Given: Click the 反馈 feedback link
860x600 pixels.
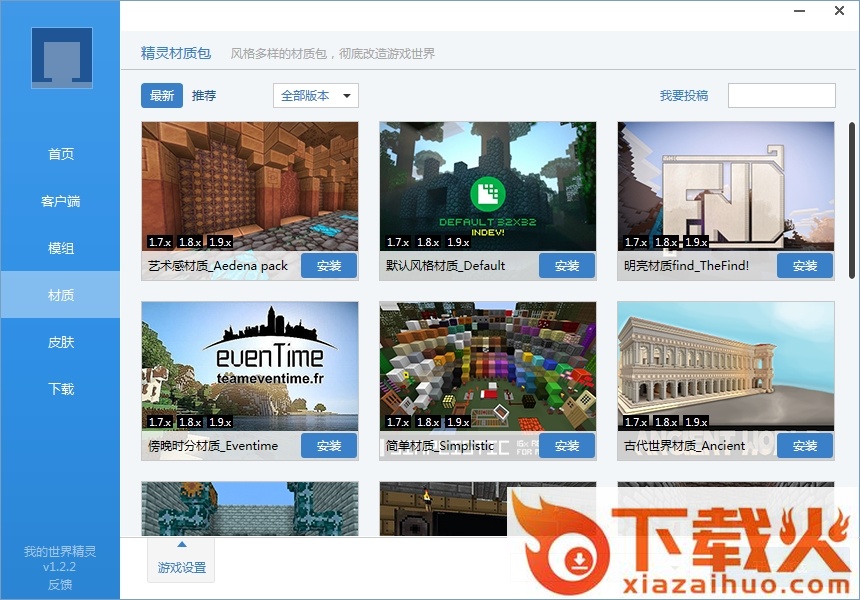Looking at the screenshot, I should pos(60,585).
